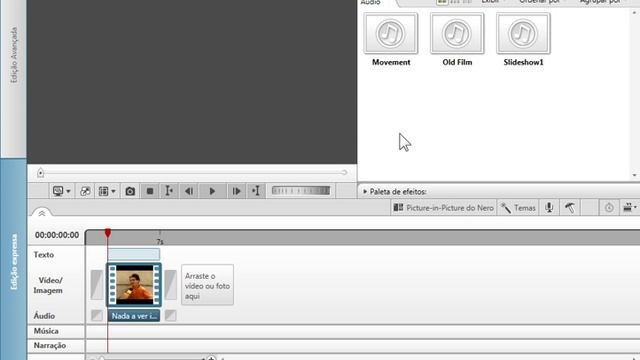This screenshot has height=360, width=640.
Task: Click the 'Arraste o vídeo ou foto aqui' placeholder
Action: (207, 285)
